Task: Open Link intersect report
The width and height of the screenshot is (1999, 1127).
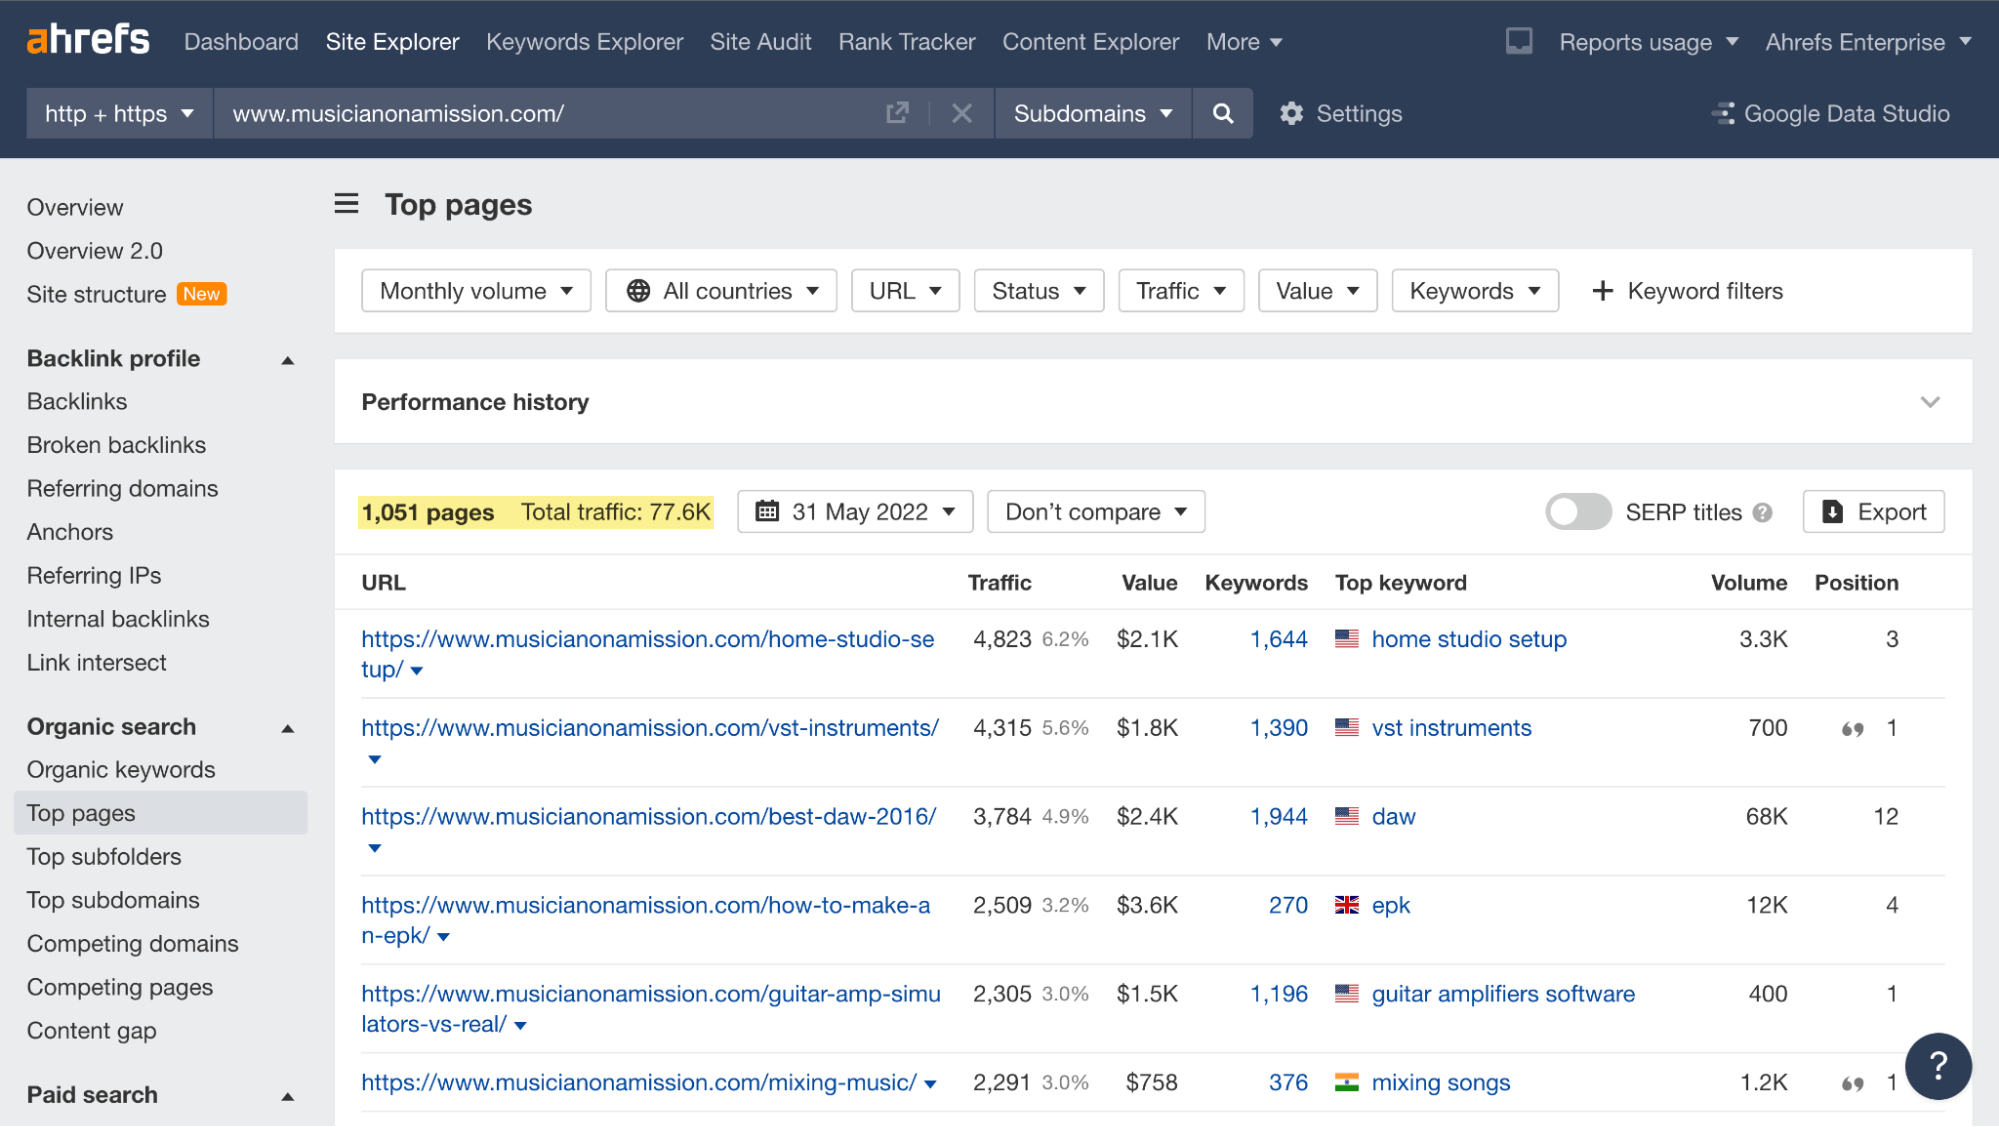Action: [x=97, y=663]
